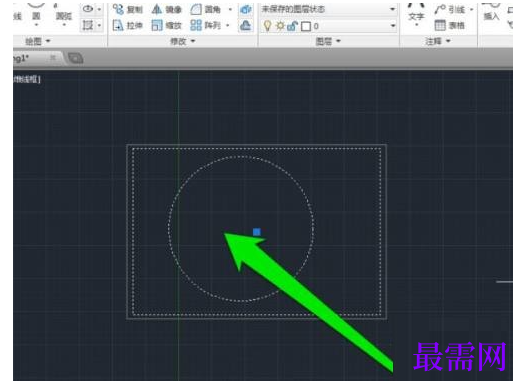Open the ellipse tool dropdown arrow
The image size is (525, 388).
click(99, 9)
